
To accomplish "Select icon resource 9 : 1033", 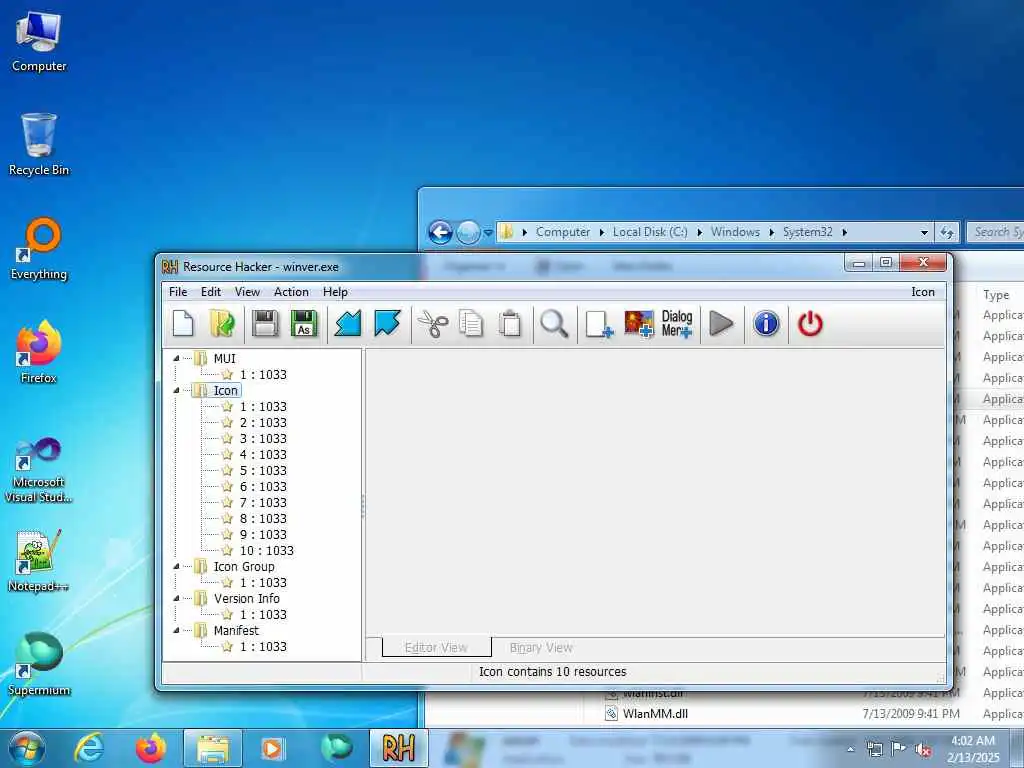I will pyautogui.click(x=263, y=535).
